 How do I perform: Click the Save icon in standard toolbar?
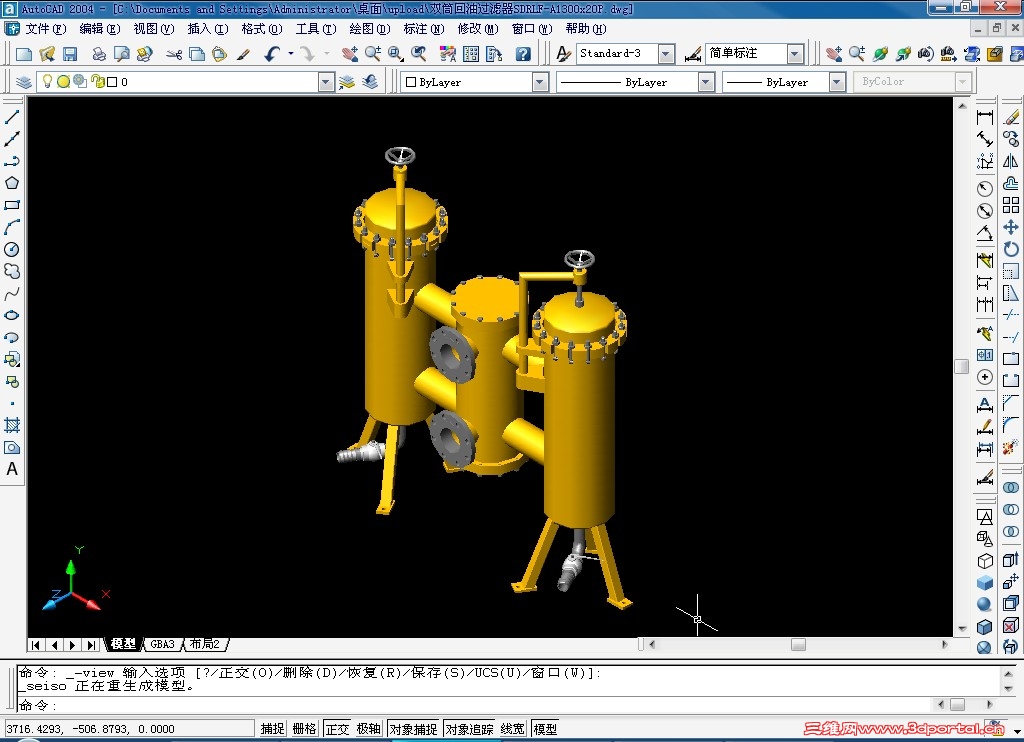(x=70, y=54)
